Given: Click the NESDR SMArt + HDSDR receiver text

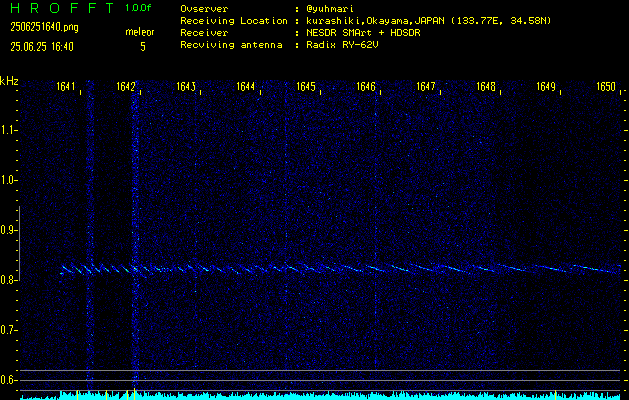Looking at the screenshot, I should tap(363, 33).
